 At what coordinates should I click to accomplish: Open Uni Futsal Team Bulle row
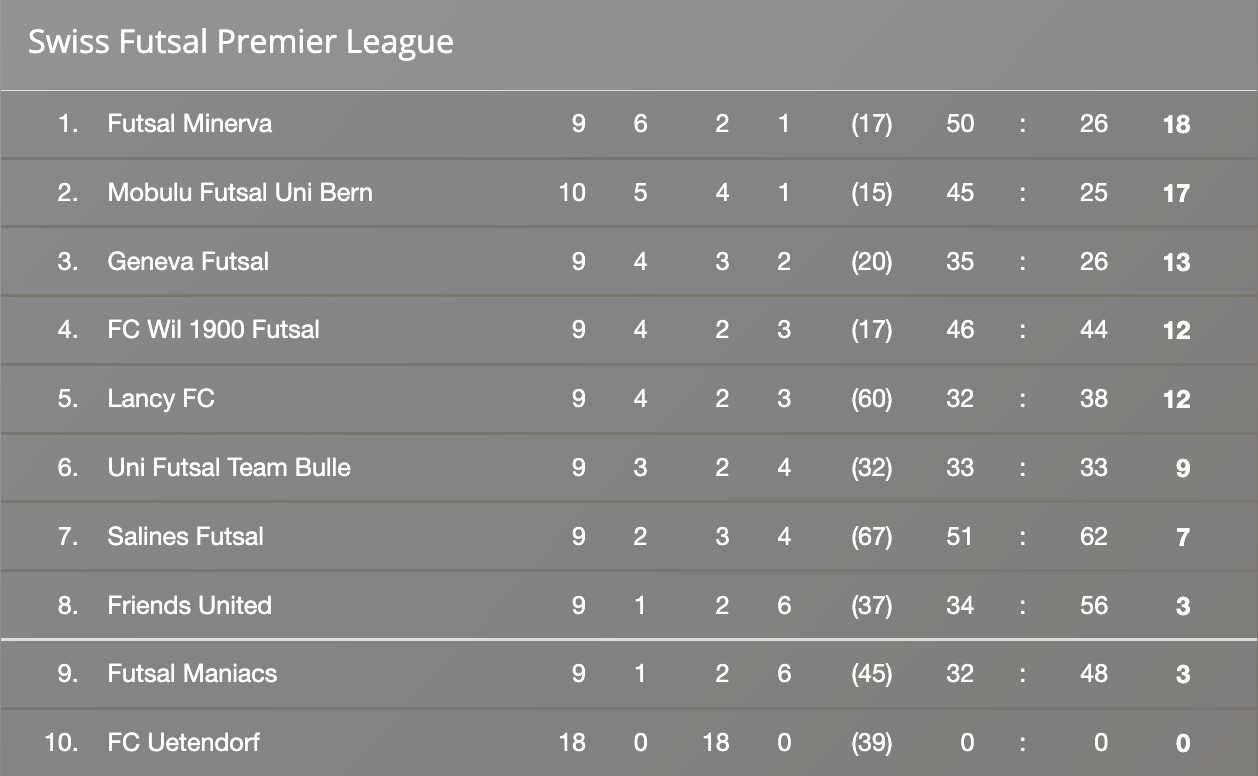pos(228,467)
